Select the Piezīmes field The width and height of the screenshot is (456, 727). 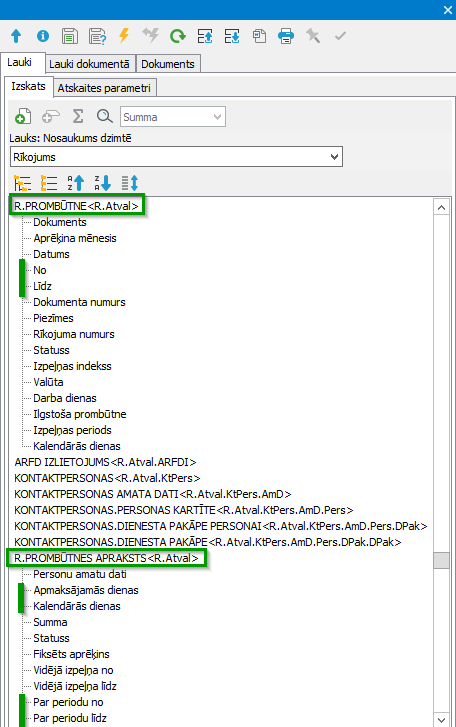tap(53, 318)
